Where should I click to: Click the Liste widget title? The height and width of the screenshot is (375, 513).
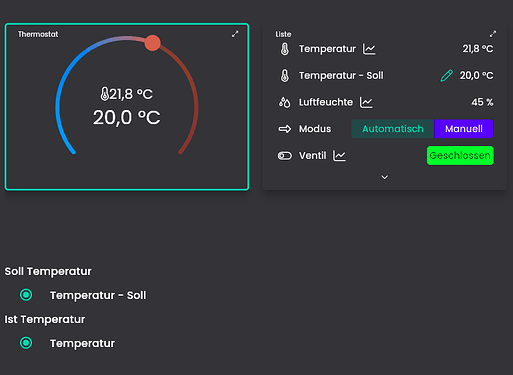283,34
